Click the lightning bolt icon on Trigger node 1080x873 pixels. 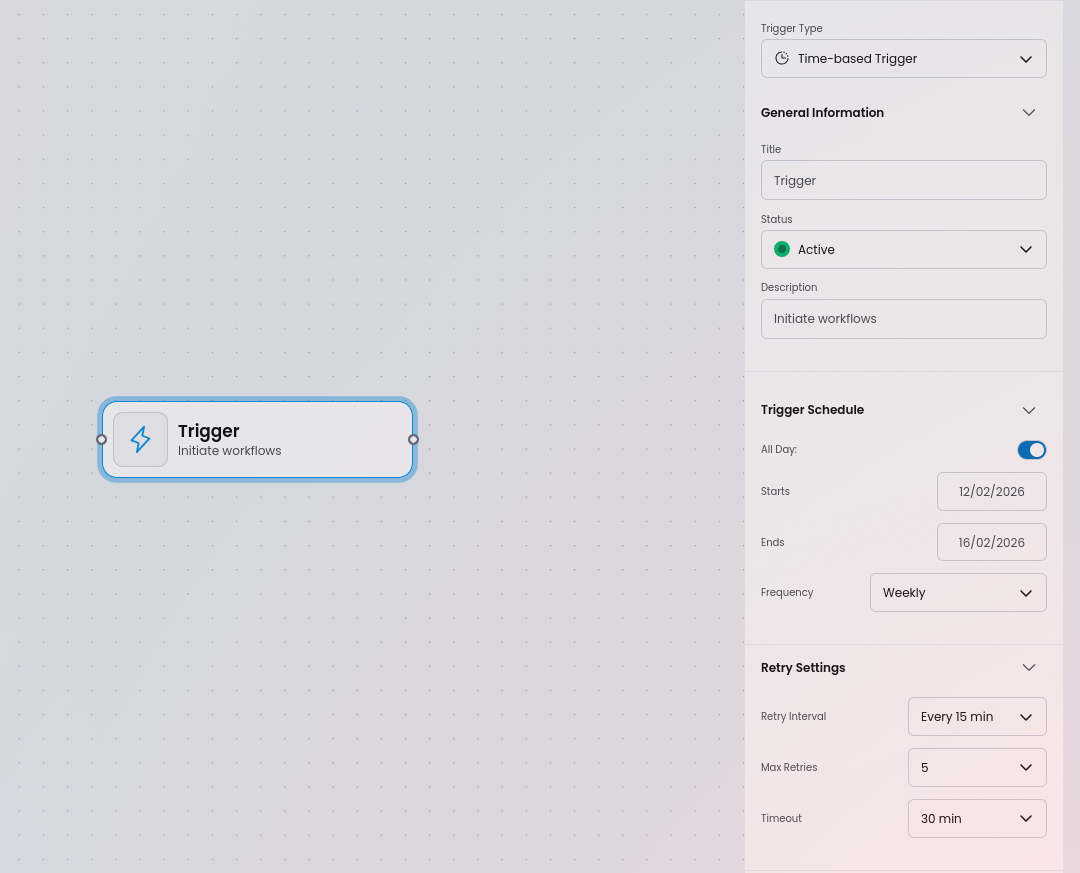140,439
